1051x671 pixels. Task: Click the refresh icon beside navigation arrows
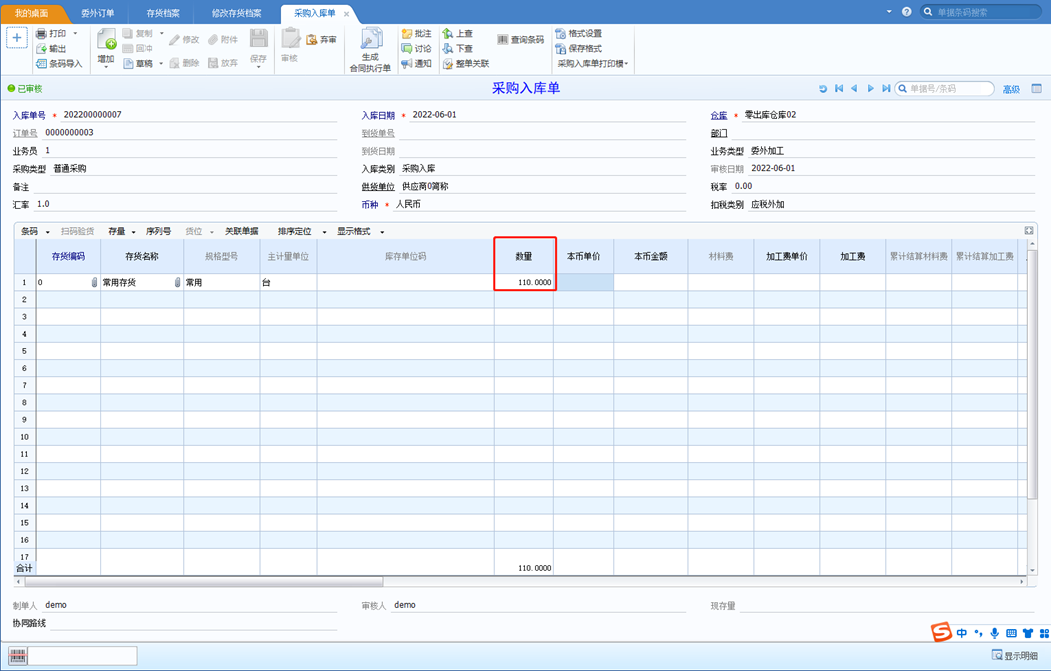[823, 88]
